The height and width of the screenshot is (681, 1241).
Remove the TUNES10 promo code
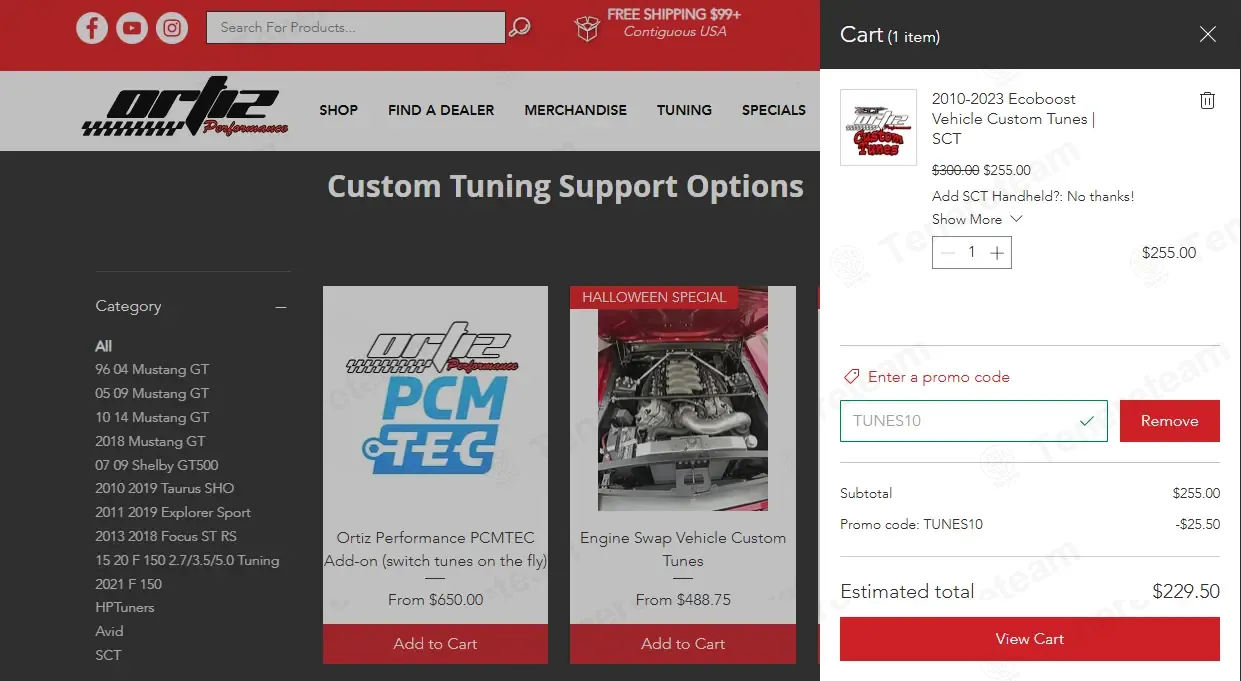coord(1169,421)
